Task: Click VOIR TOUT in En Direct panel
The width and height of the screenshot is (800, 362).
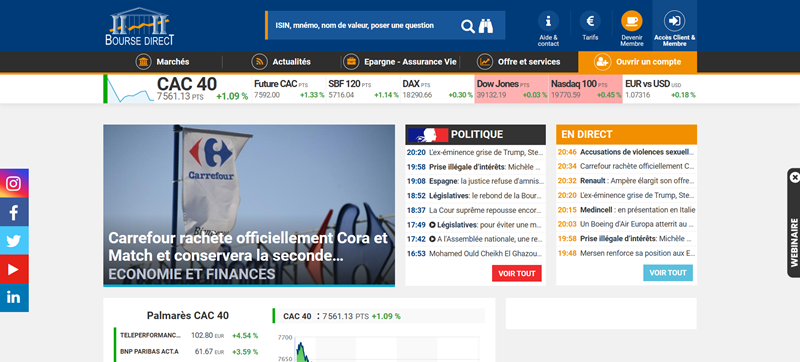Action: point(668,273)
